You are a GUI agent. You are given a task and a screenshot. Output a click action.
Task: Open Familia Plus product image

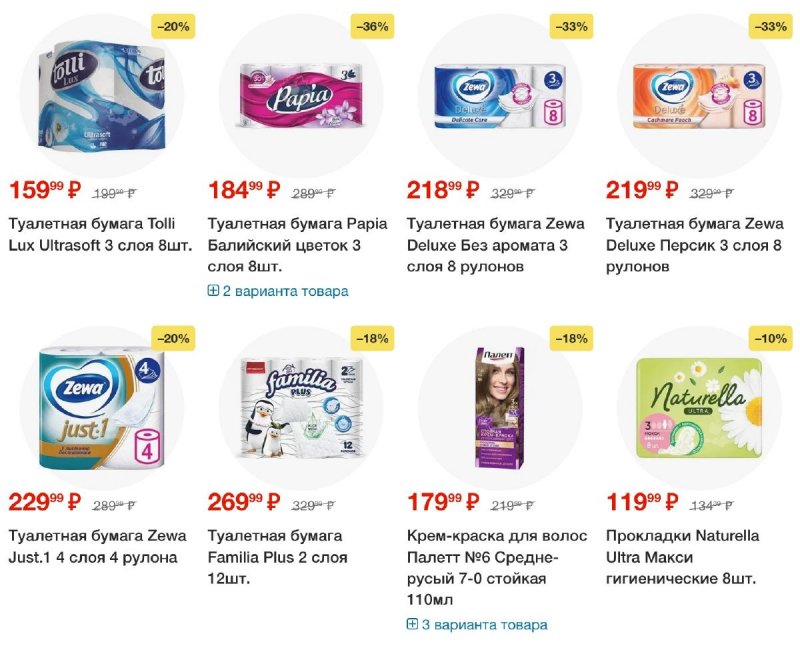(x=301, y=408)
